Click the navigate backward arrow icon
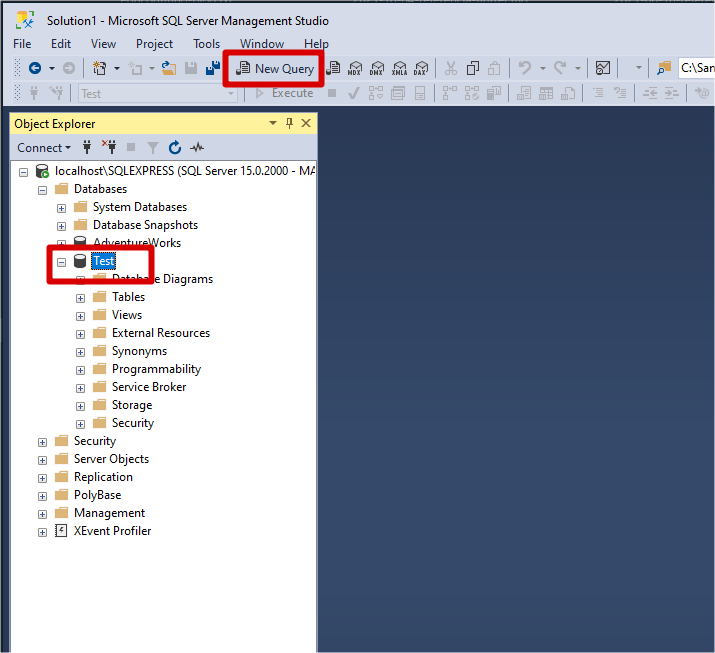Image resolution: width=715 pixels, height=653 pixels. tap(35, 68)
